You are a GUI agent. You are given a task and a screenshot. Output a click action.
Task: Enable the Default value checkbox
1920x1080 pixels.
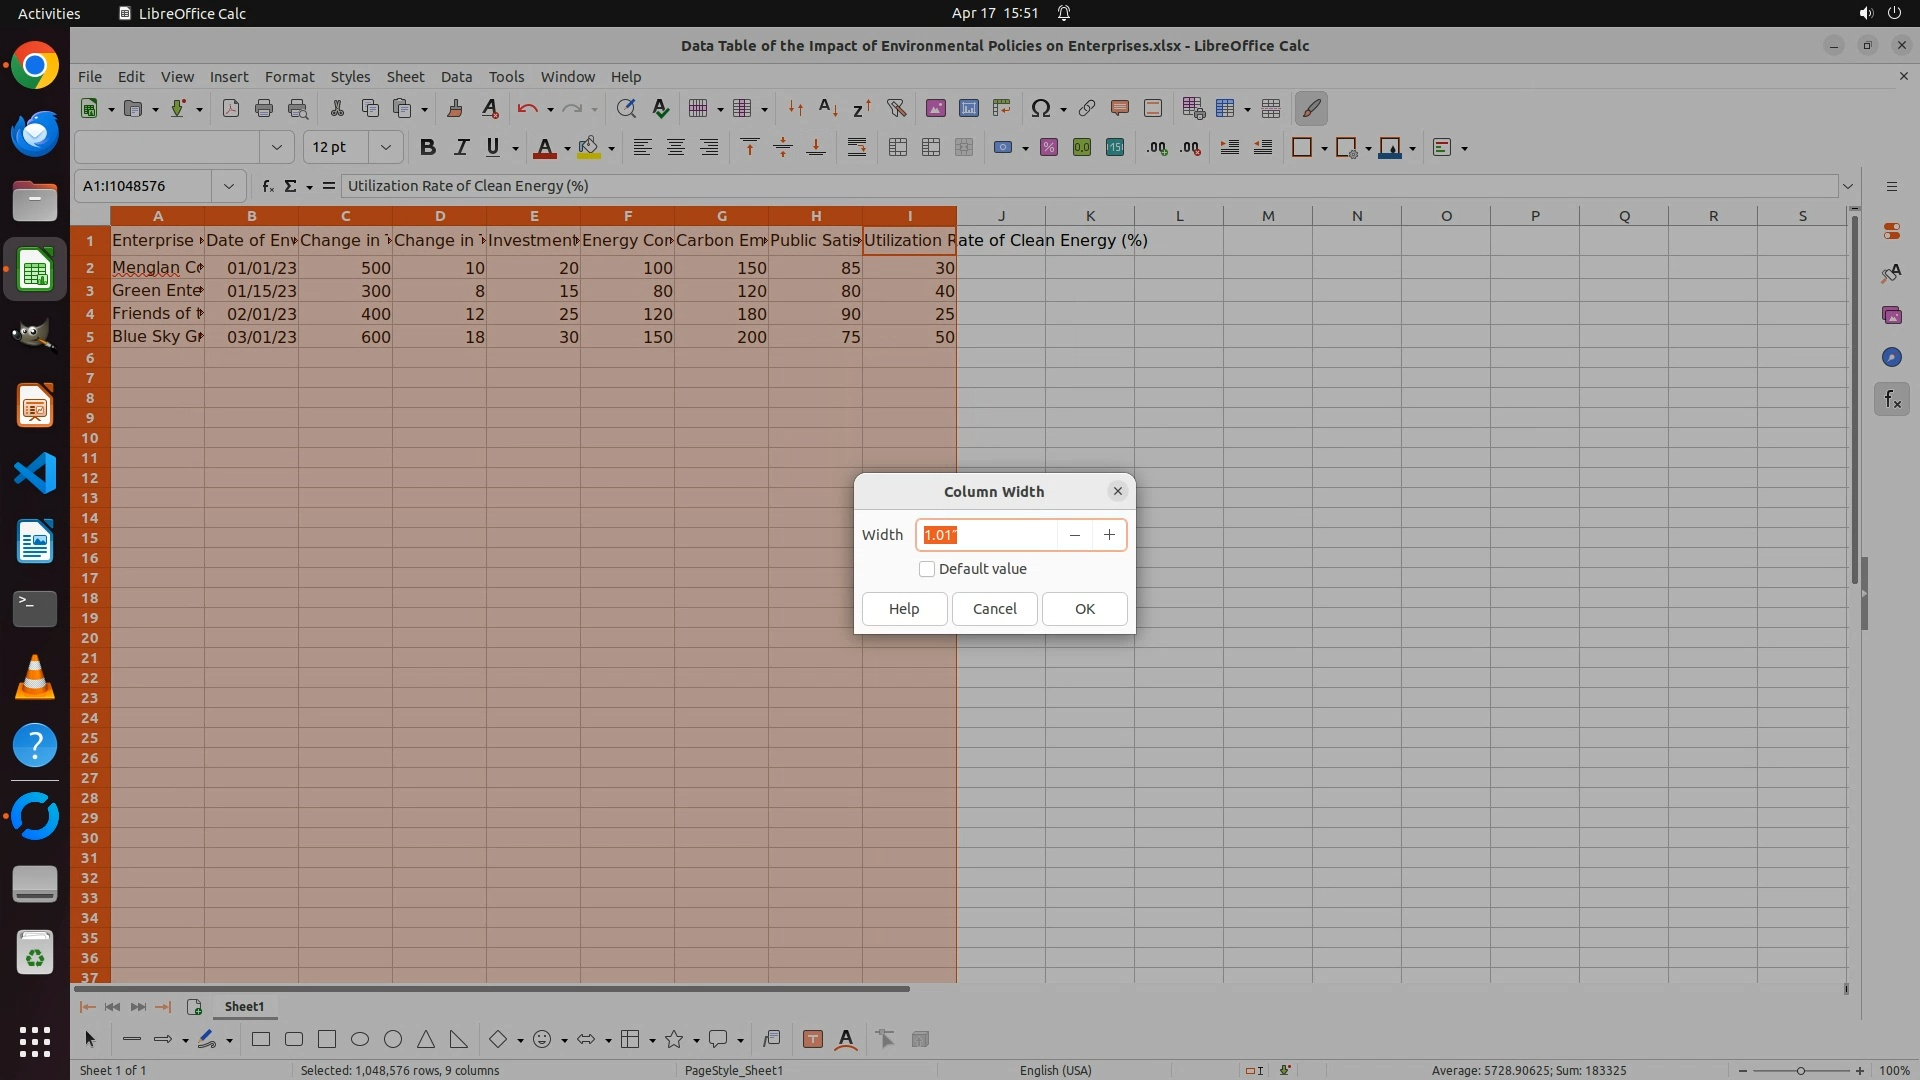click(x=927, y=569)
